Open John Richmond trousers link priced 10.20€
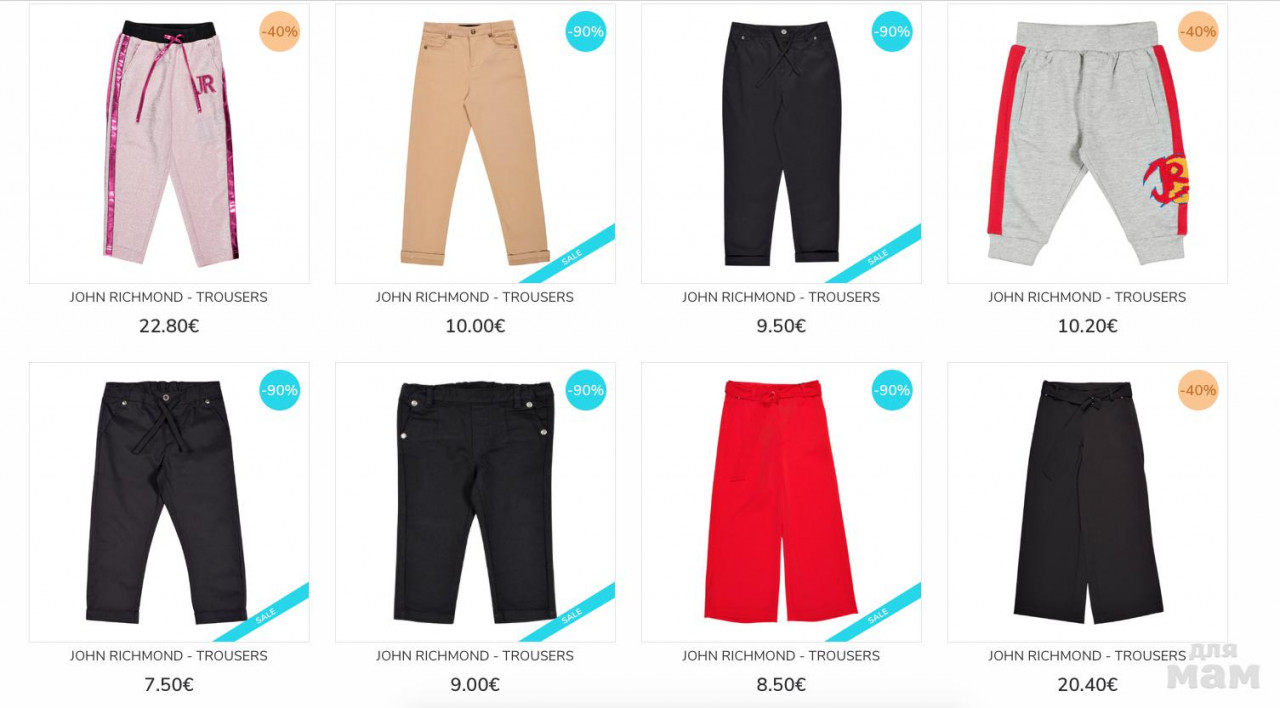 coord(1087,297)
